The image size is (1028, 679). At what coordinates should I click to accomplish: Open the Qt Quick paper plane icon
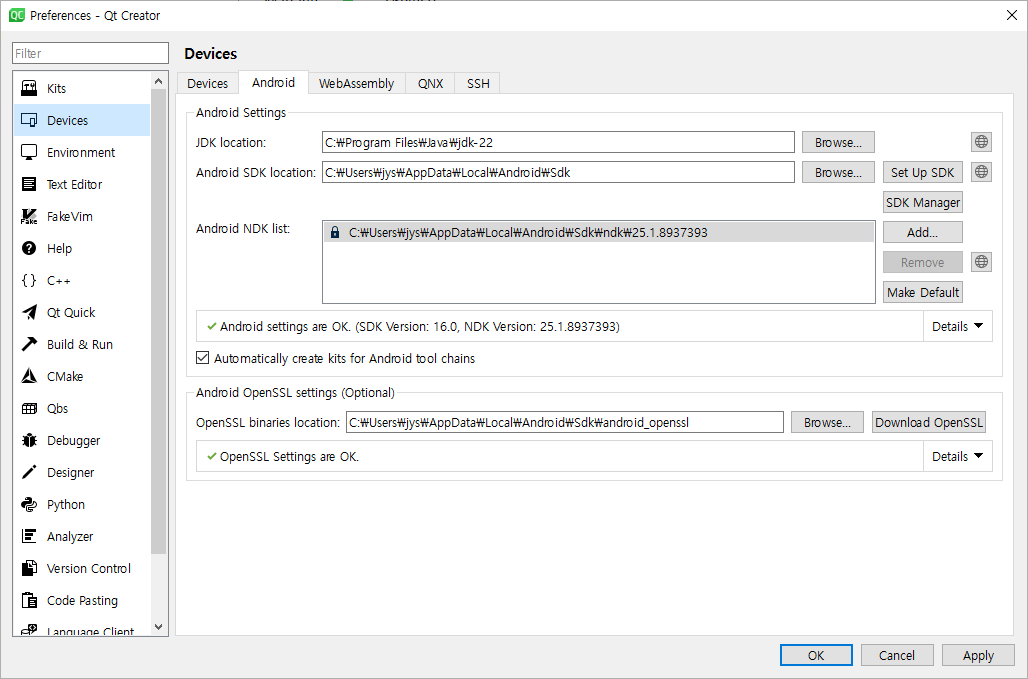[29, 313]
